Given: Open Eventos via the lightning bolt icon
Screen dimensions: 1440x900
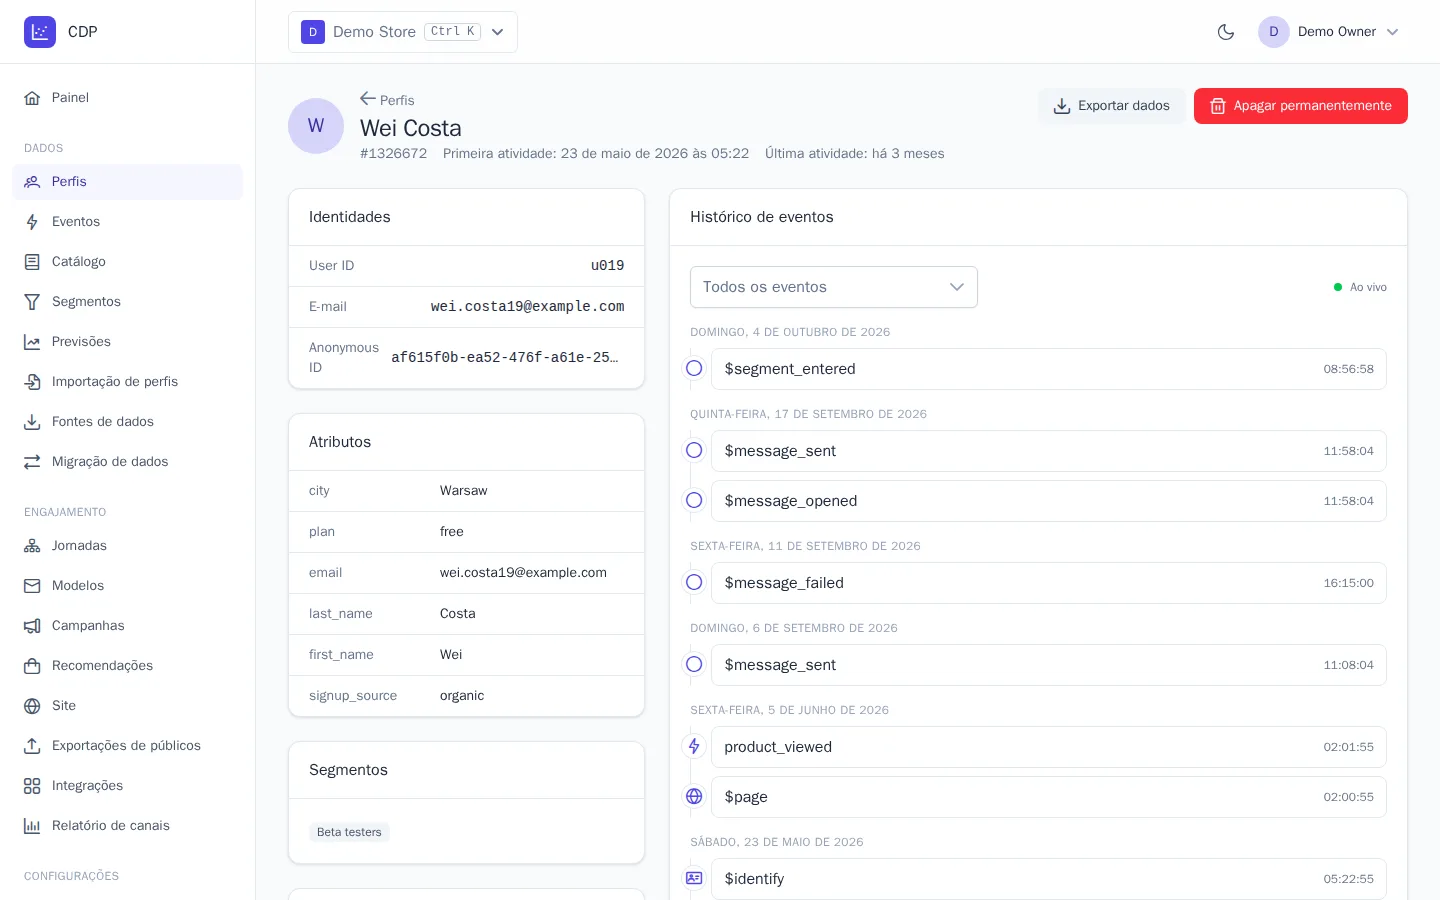Looking at the screenshot, I should pyautogui.click(x=32, y=222).
